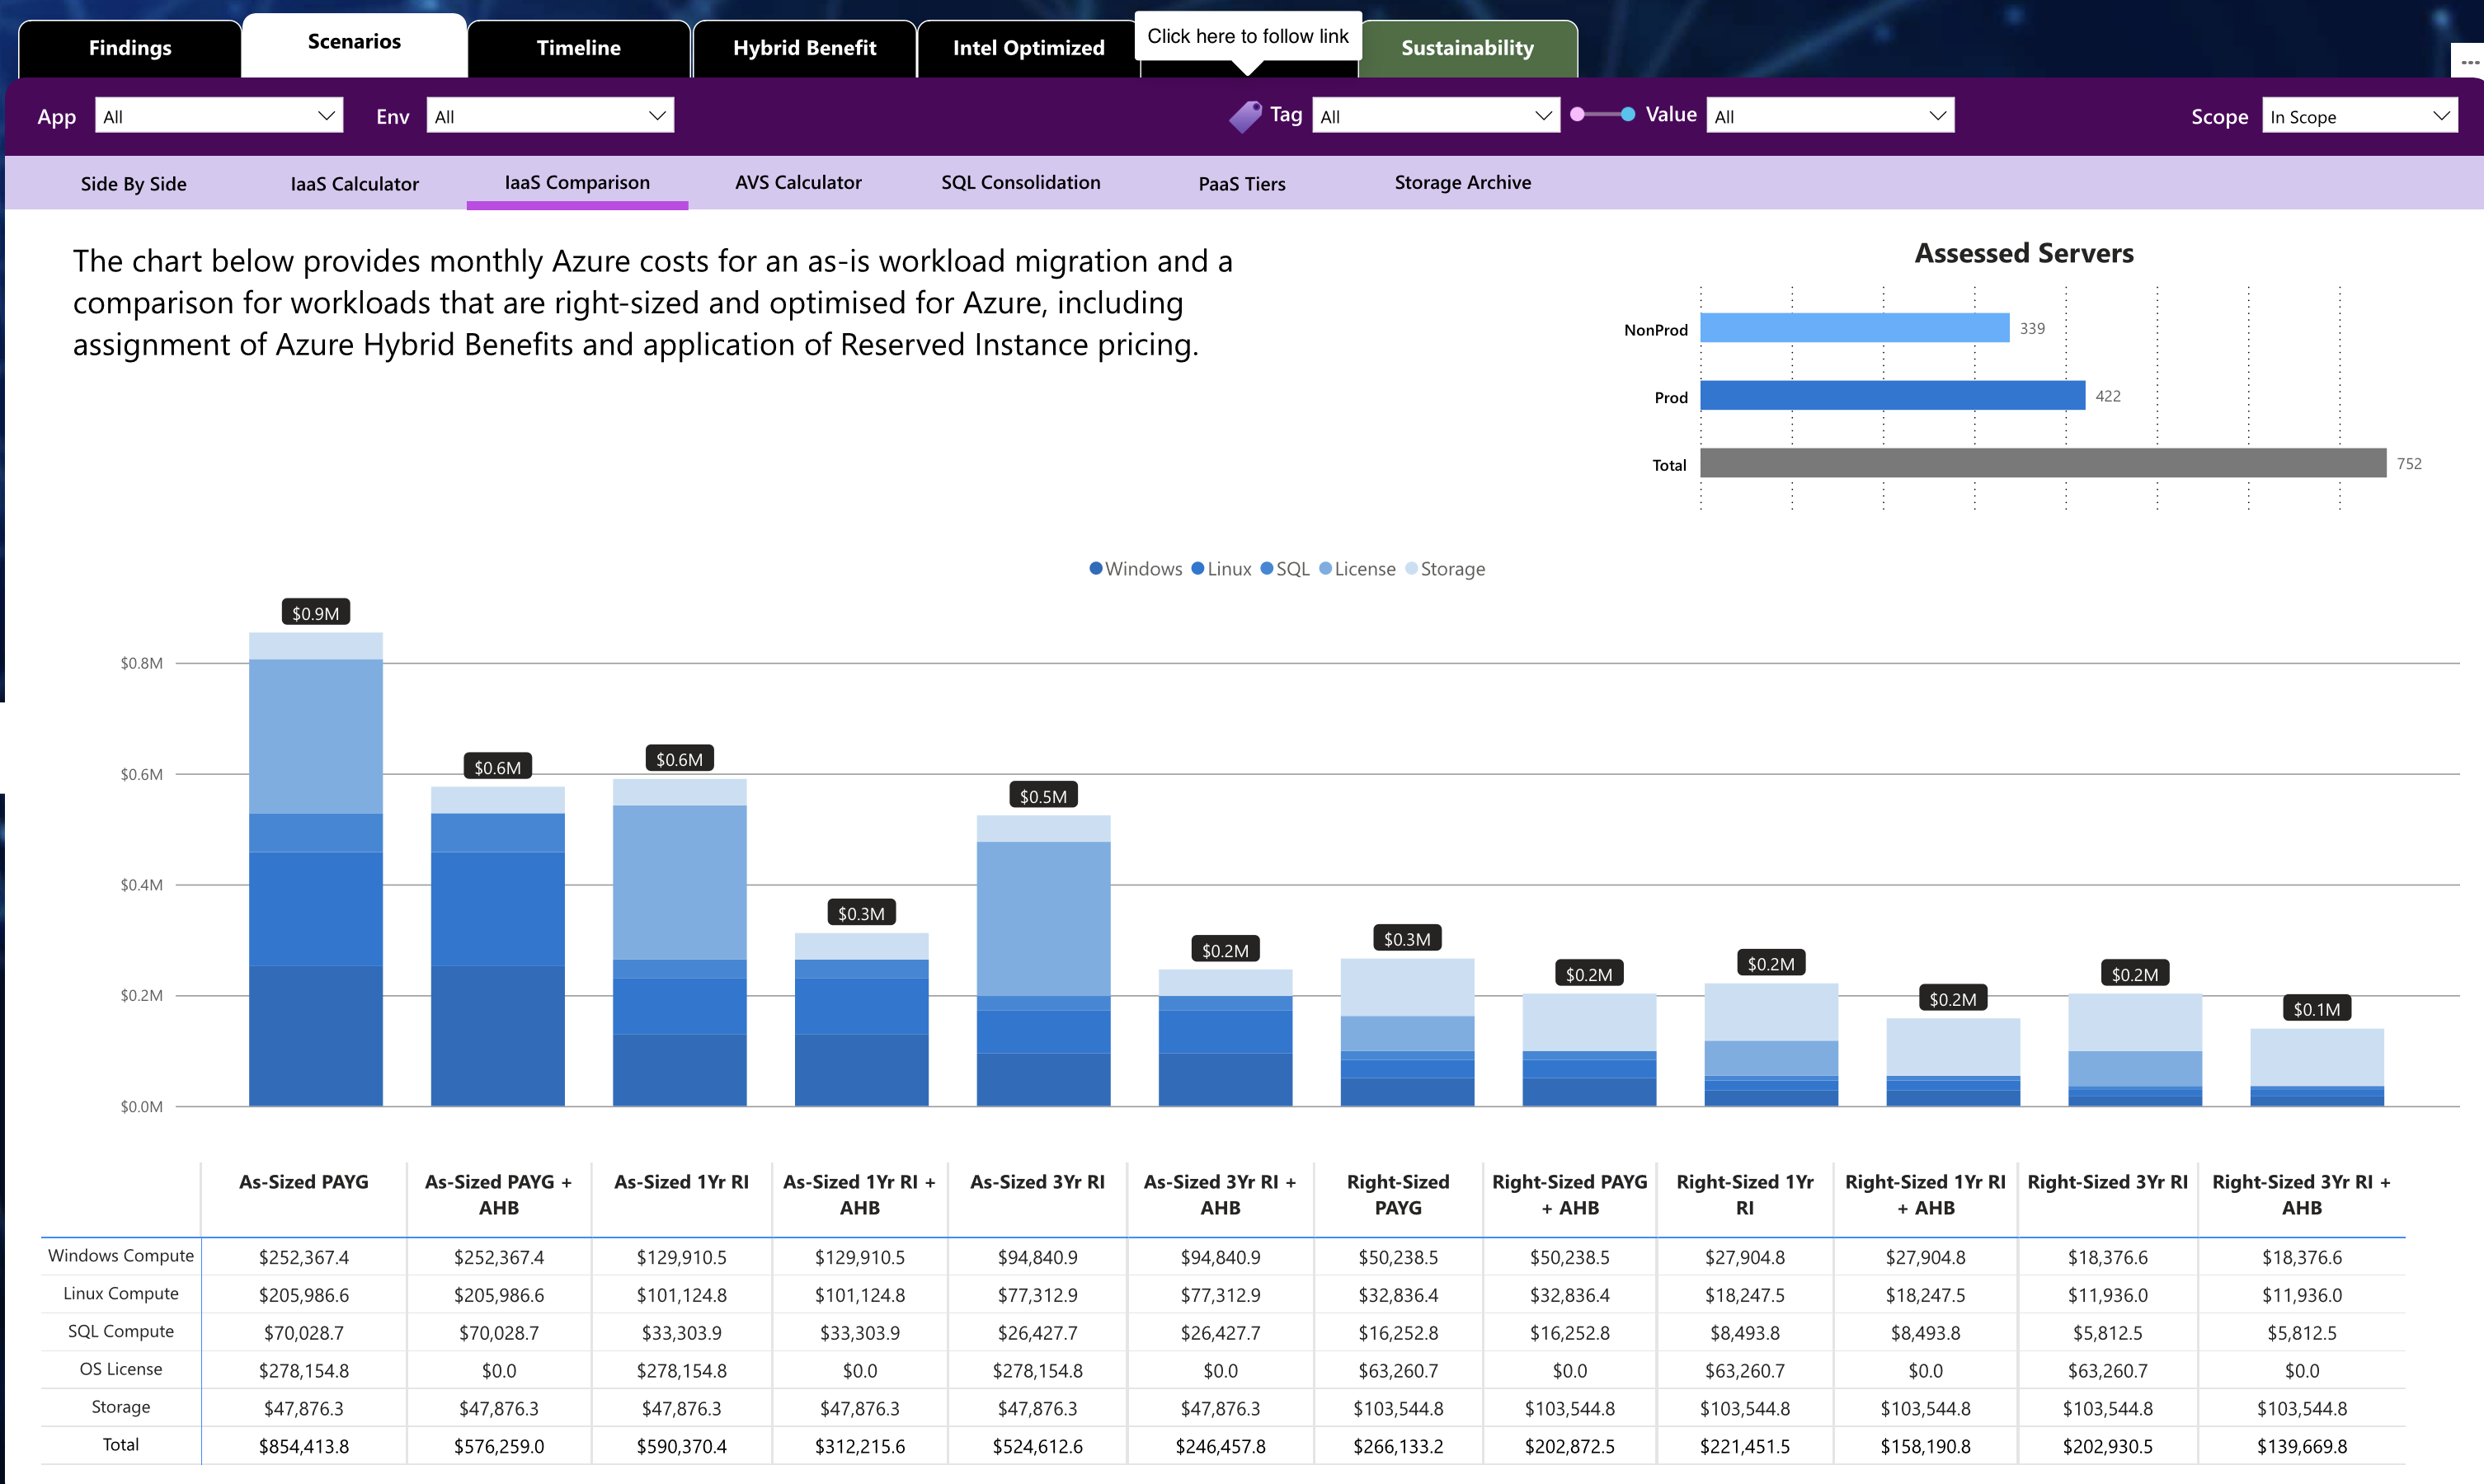Click the $70,028.7 cell under As-Sized PAYG
Viewport: 2484px width, 1484px height.
[x=304, y=1333]
